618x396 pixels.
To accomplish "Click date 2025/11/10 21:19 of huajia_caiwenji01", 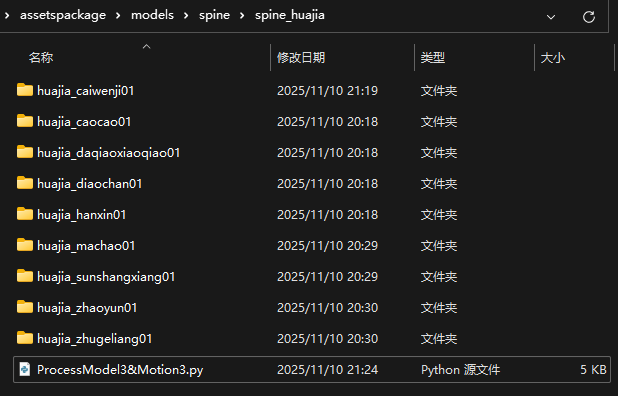I will (x=328, y=91).
